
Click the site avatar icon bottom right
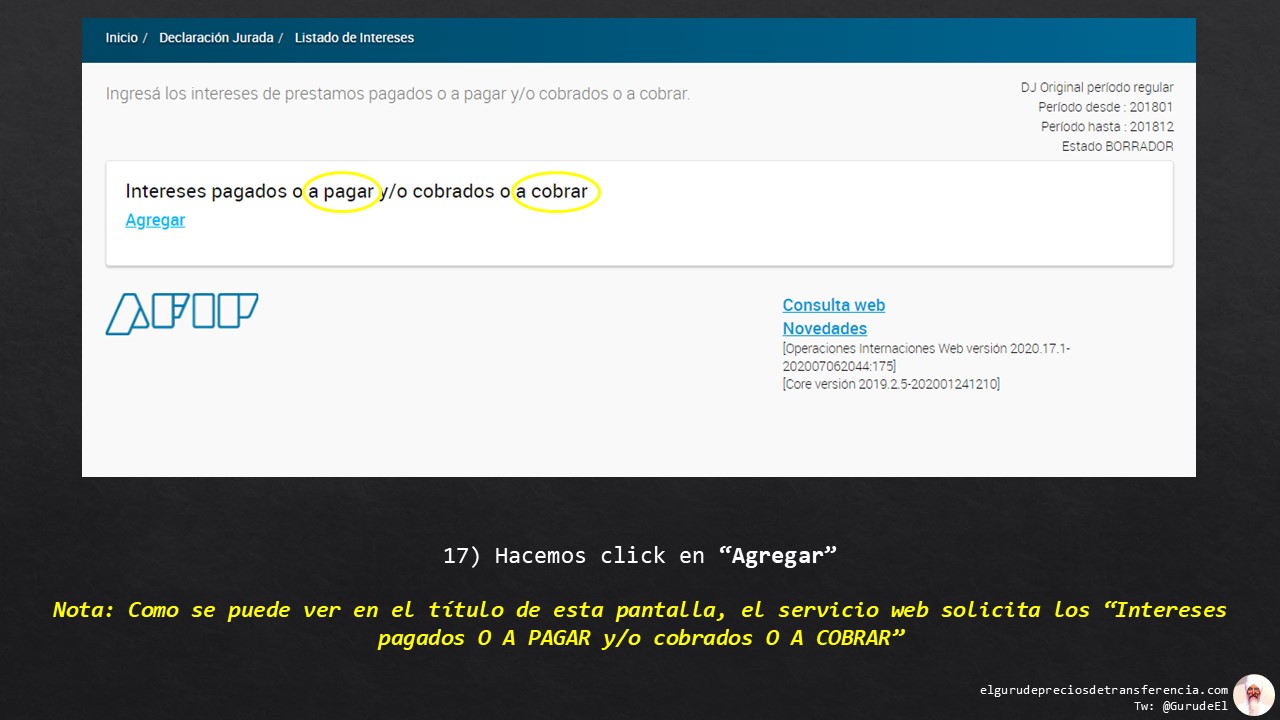pyautogui.click(x=1253, y=694)
